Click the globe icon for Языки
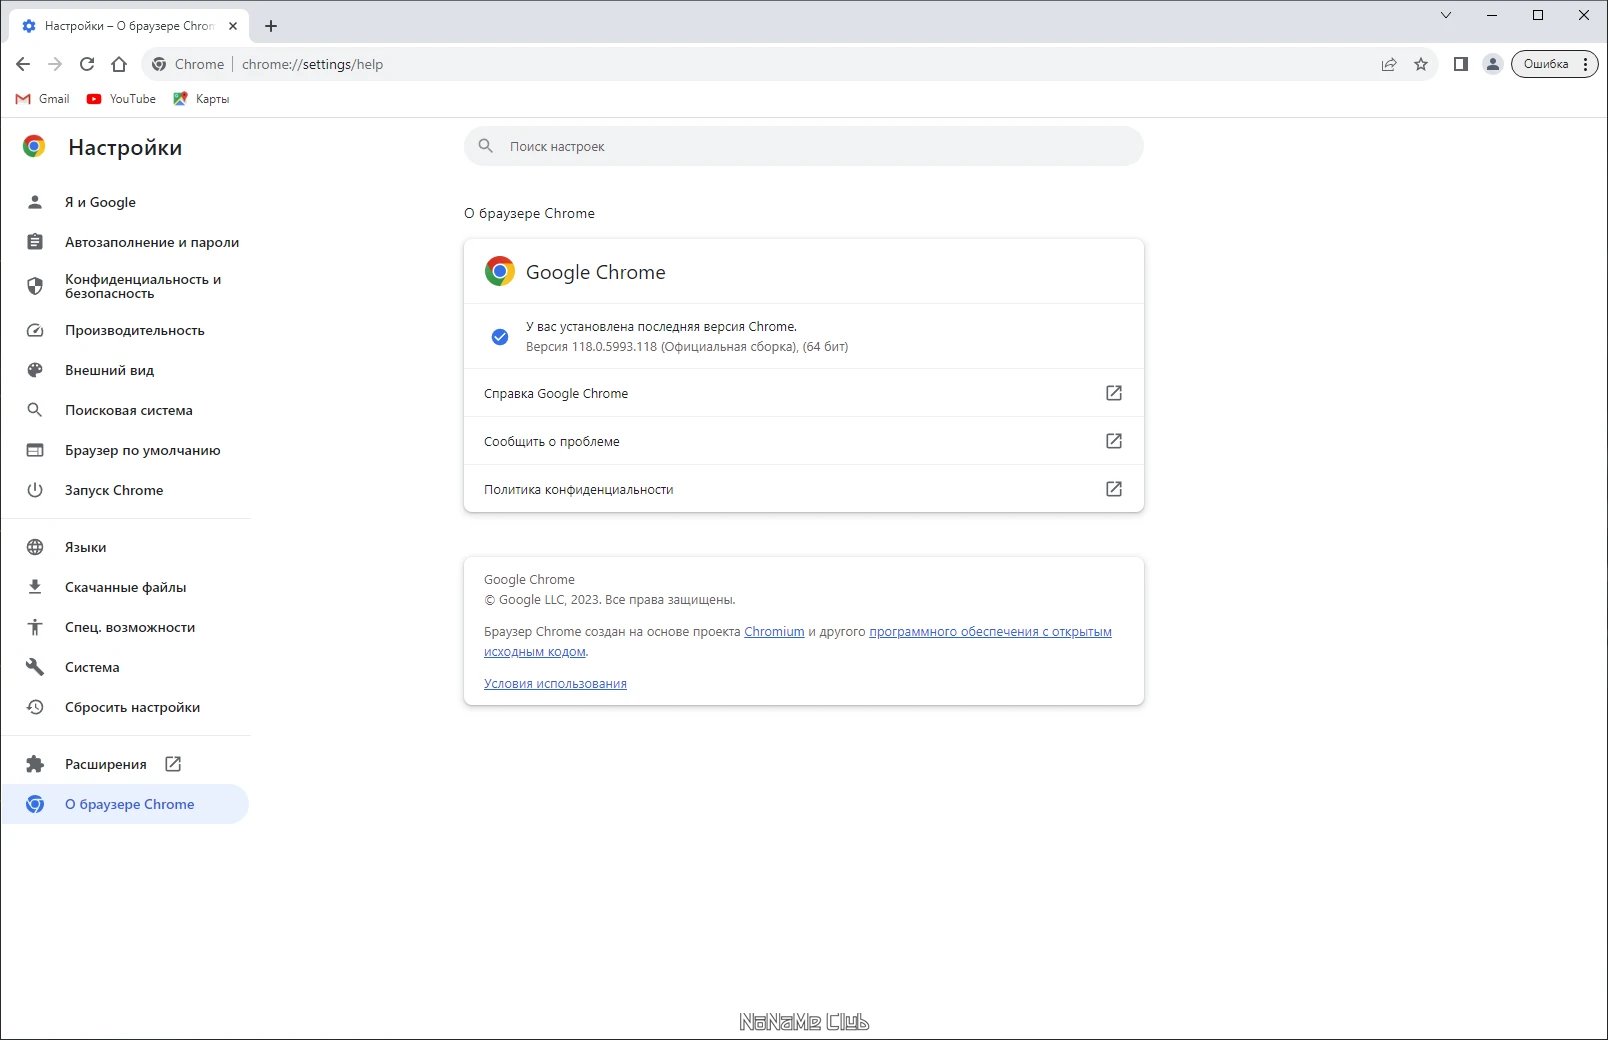The width and height of the screenshot is (1608, 1040). tap(35, 547)
